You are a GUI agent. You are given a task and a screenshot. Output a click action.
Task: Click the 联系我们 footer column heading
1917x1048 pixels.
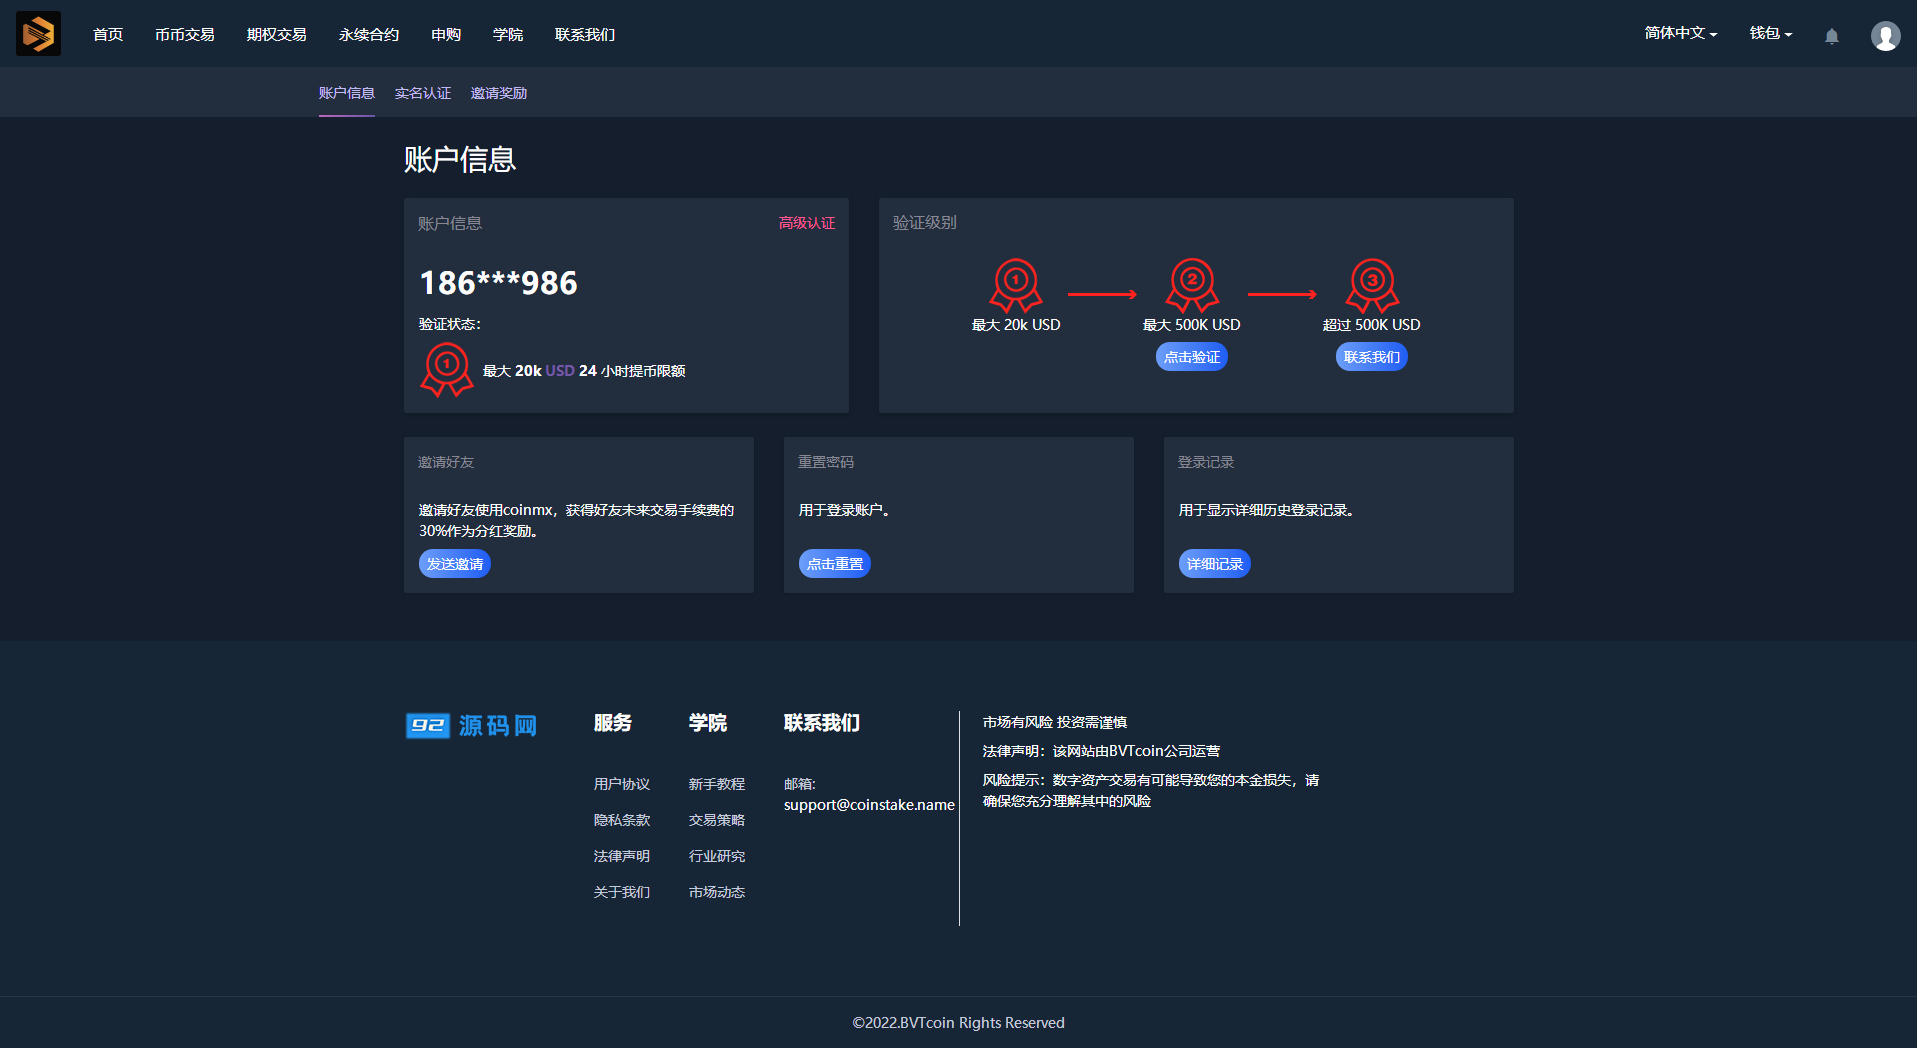822,723
